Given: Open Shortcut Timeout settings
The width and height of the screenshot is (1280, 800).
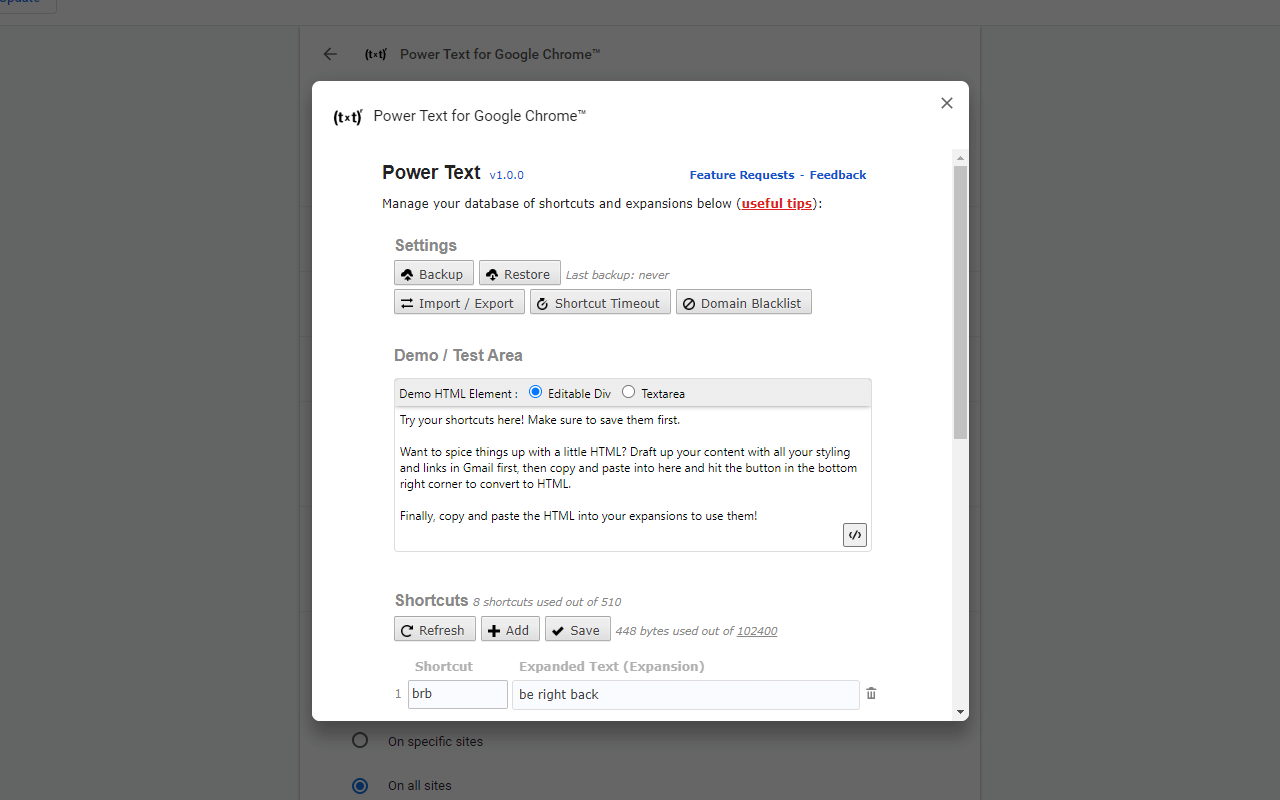Looking at the screenshot, I should 600,302.
